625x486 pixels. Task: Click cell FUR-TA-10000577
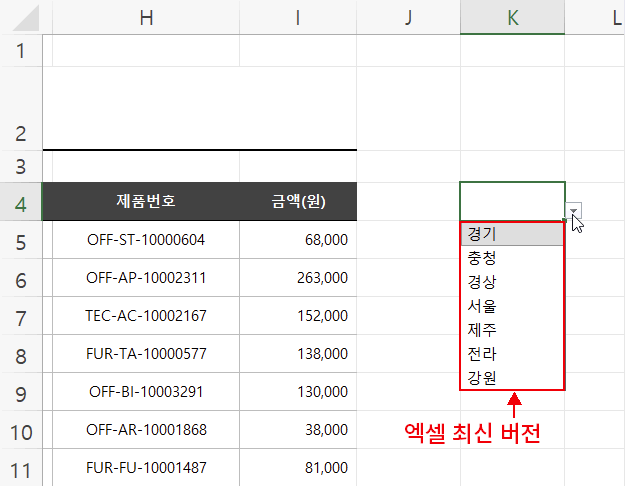(146, 353)
